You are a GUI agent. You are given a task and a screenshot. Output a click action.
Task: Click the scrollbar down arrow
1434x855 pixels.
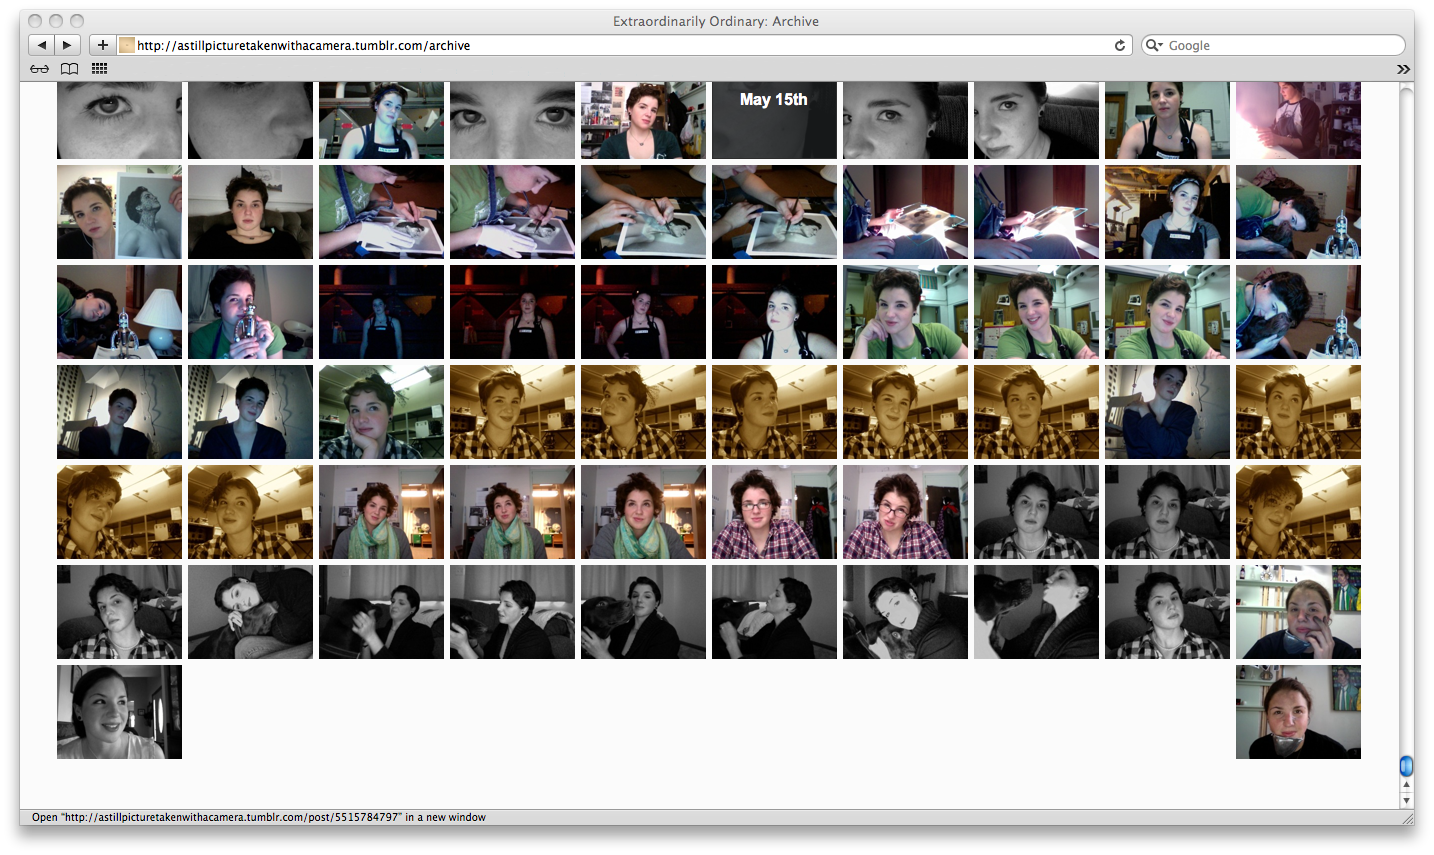pyautogui.click(x=1406, y=800)
